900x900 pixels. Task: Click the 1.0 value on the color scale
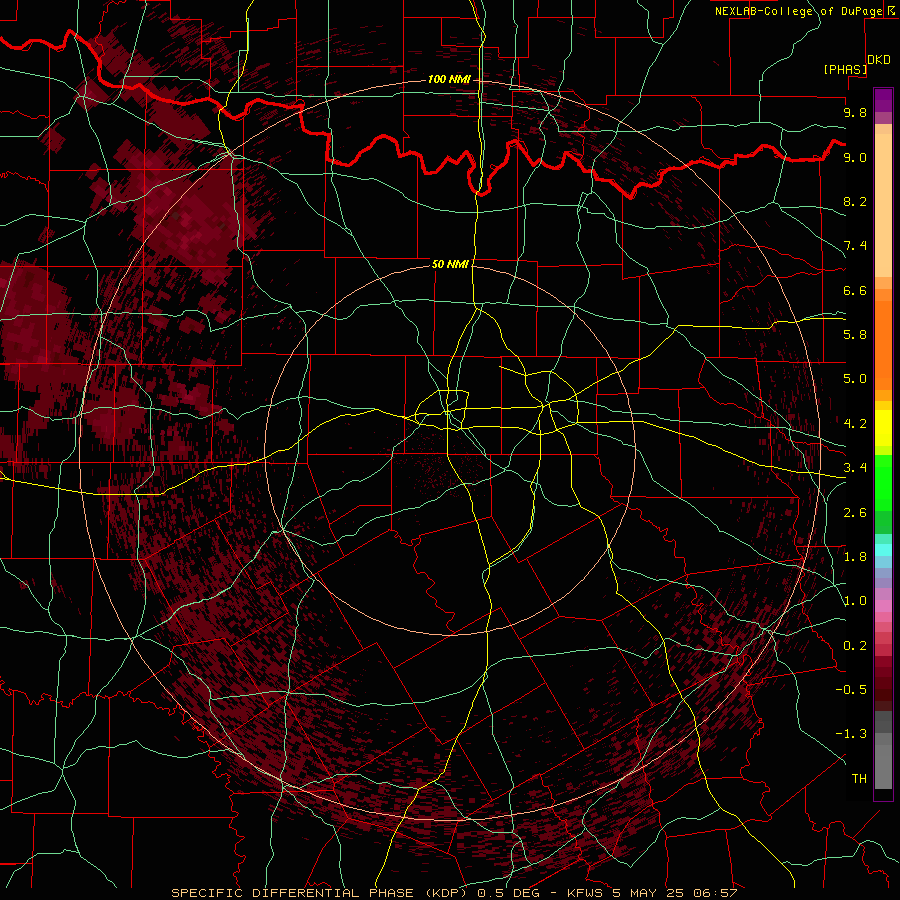click(855, 601)
